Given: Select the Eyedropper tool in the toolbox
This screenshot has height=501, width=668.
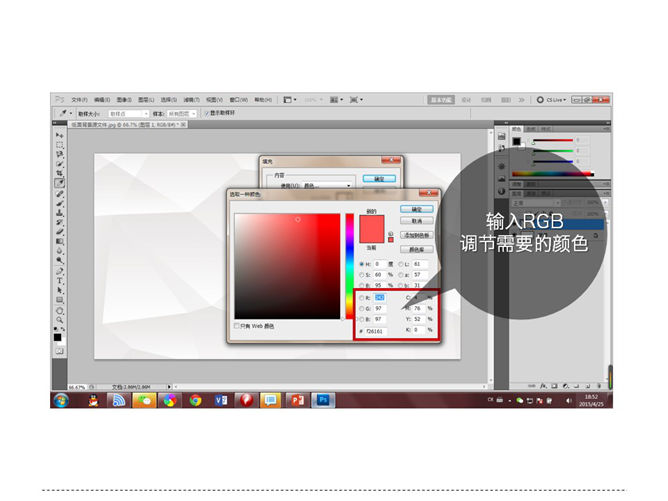Looking at the screenshot, I should 59,183.
